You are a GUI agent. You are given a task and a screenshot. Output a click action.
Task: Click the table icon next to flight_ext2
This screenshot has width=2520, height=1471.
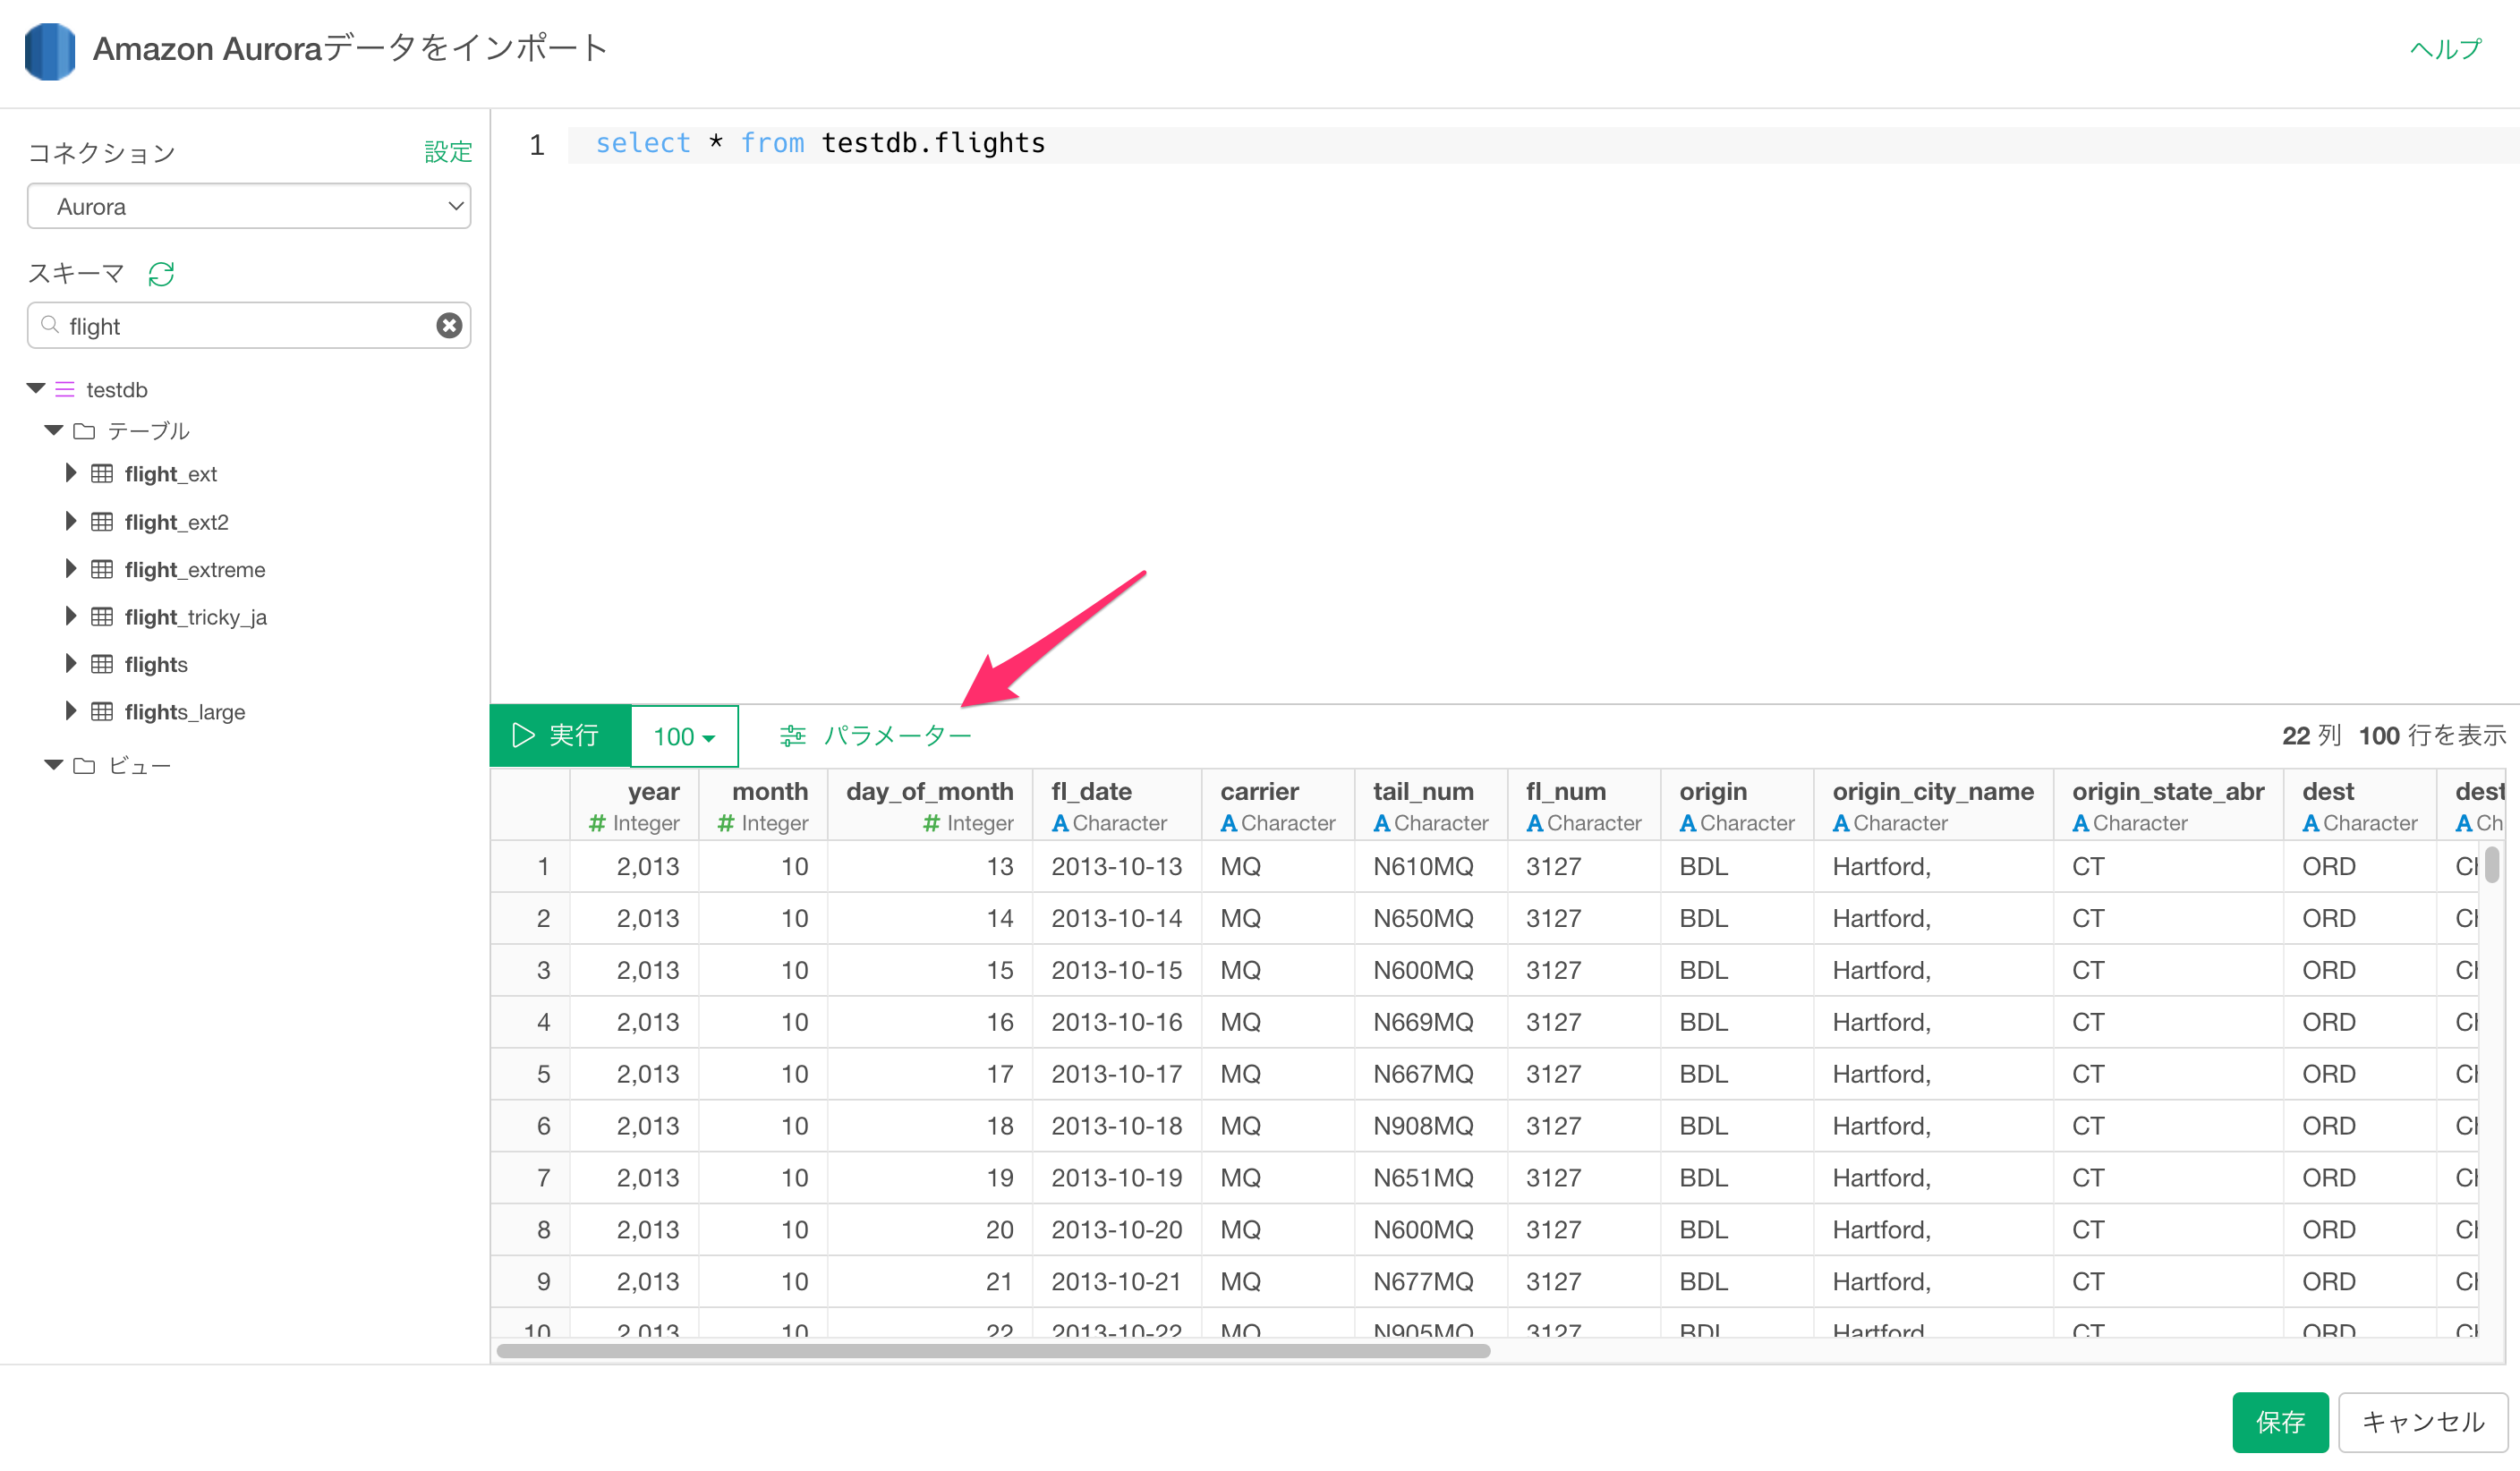(x=102, y=521)
